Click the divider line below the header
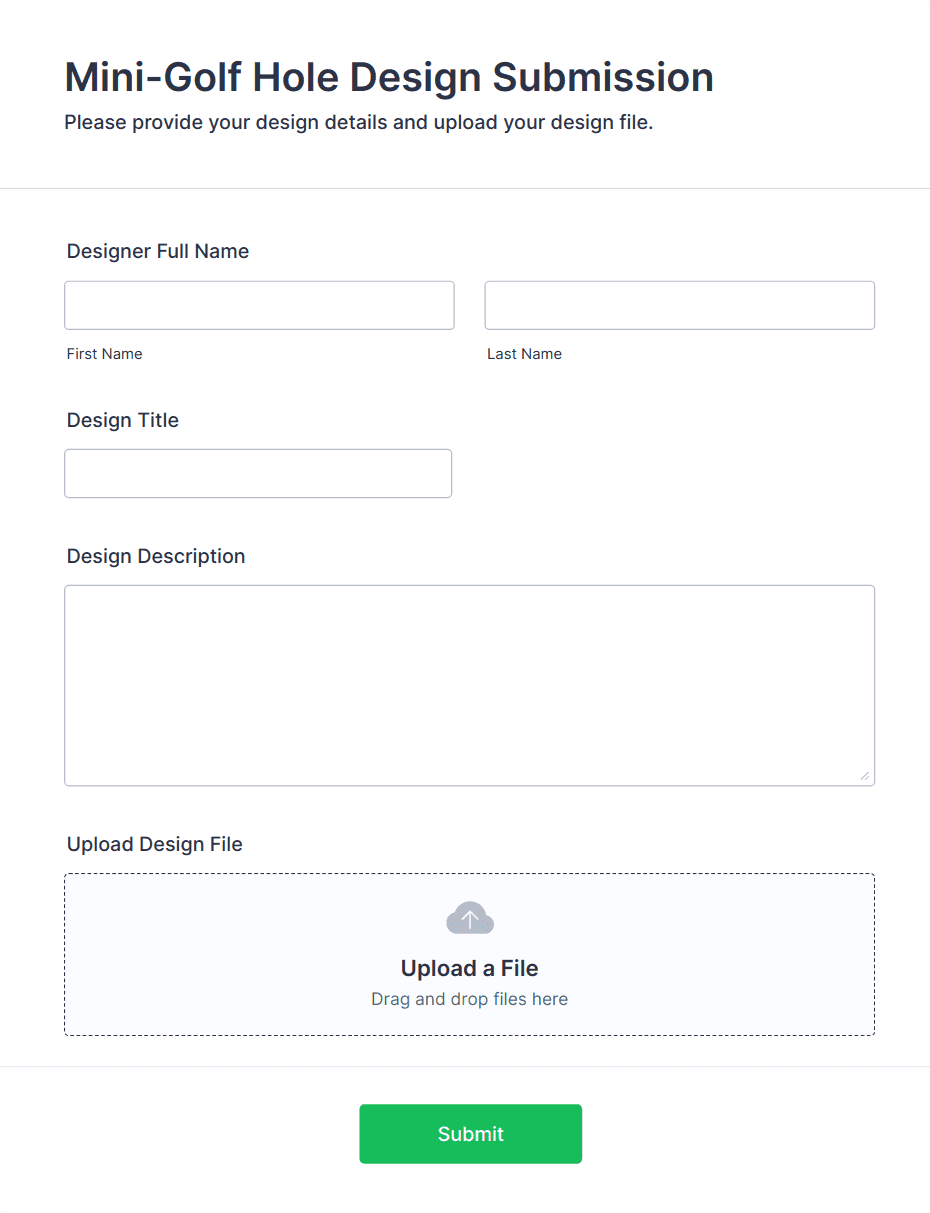930x1213 pixels. (465, 188)
